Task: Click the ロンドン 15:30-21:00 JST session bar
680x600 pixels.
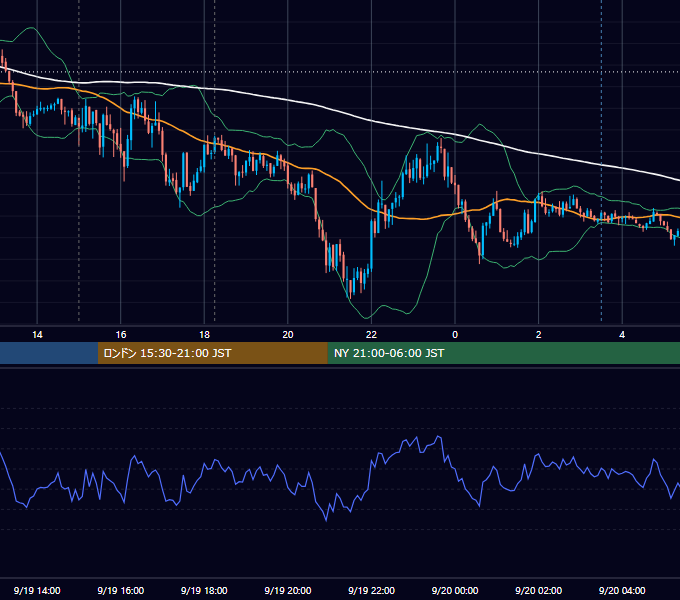Action: (212, 353)
